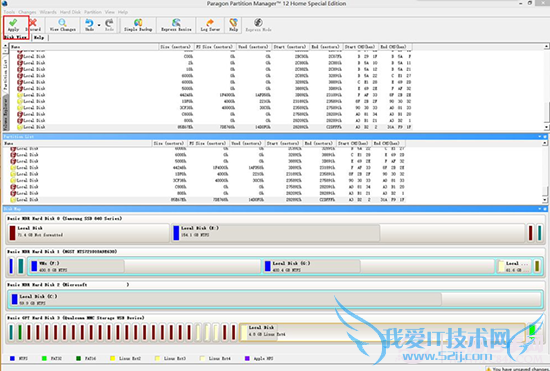Click upper list scrollbar down arrow
The width and height of the screenshot is (550, 371).
546,127
